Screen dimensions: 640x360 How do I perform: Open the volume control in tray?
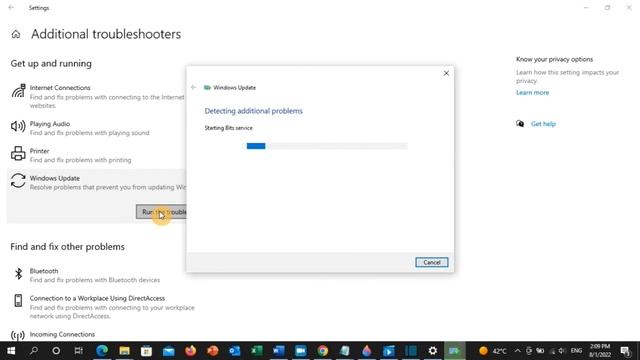point(562,351)
